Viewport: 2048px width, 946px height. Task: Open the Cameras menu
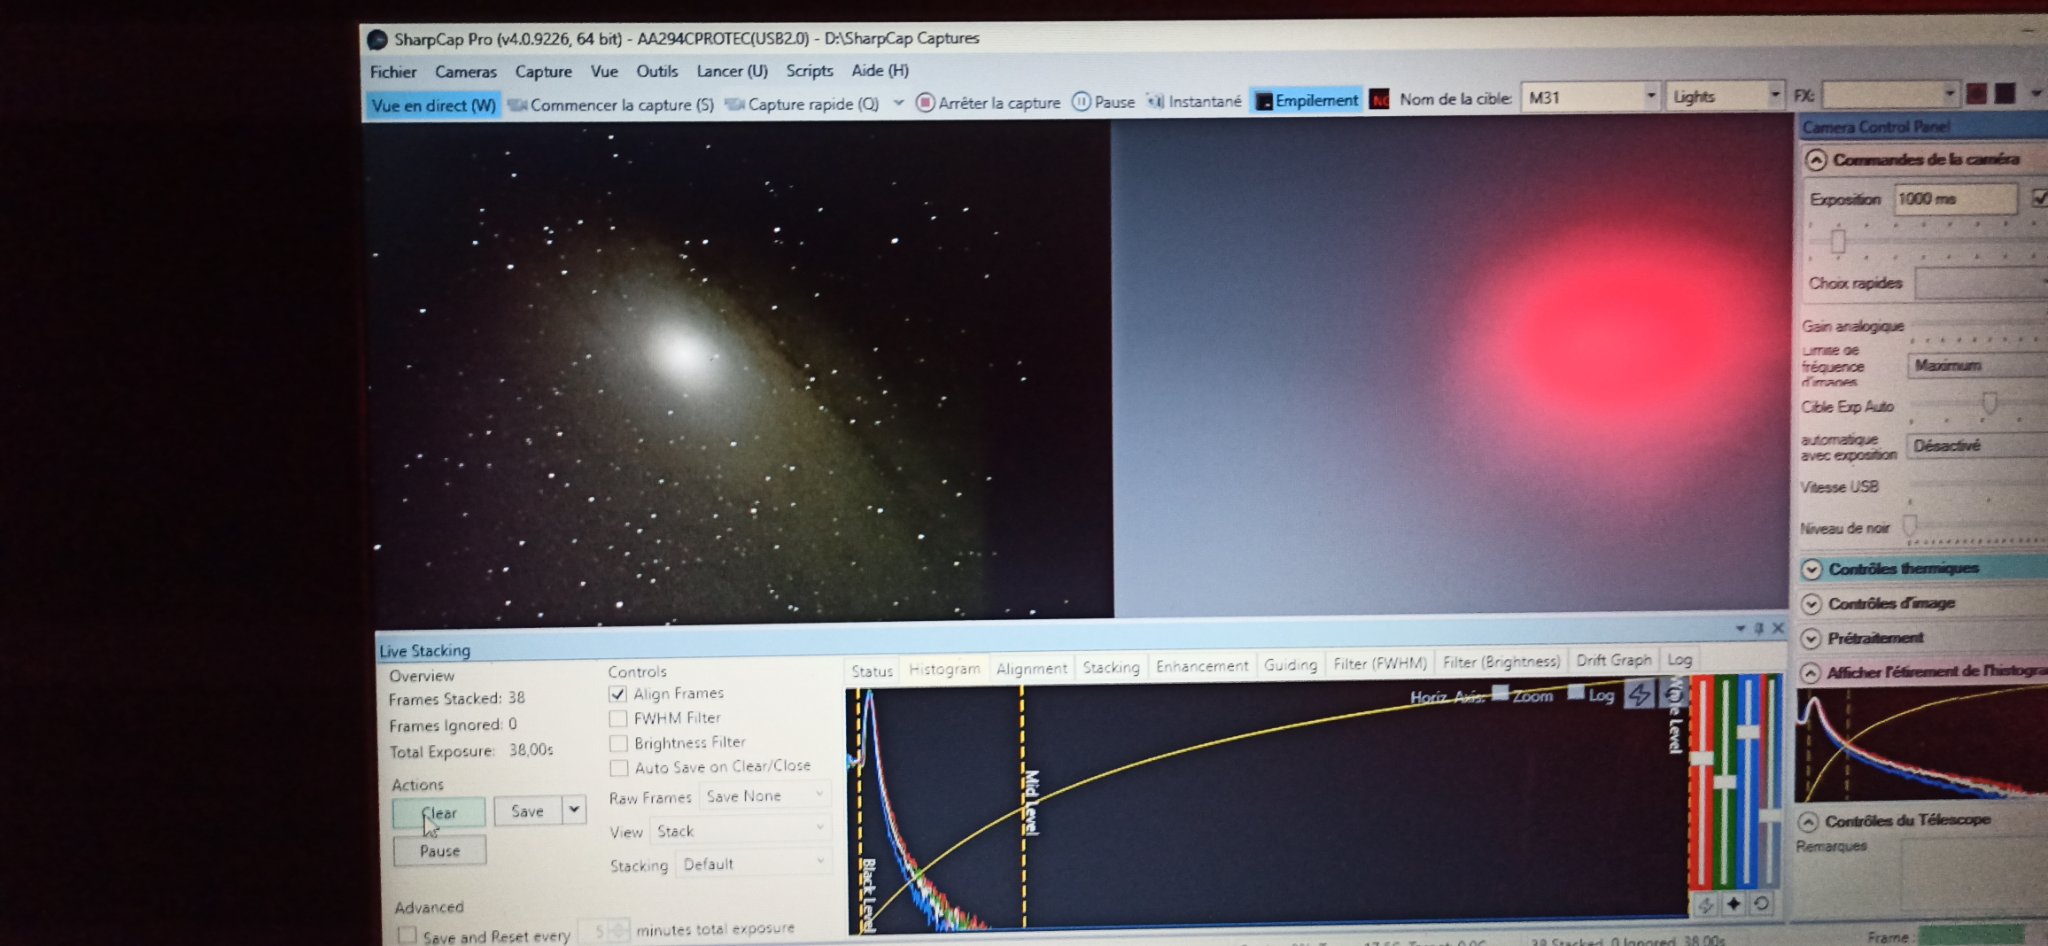pyautogui.click(x=465, y=72)
